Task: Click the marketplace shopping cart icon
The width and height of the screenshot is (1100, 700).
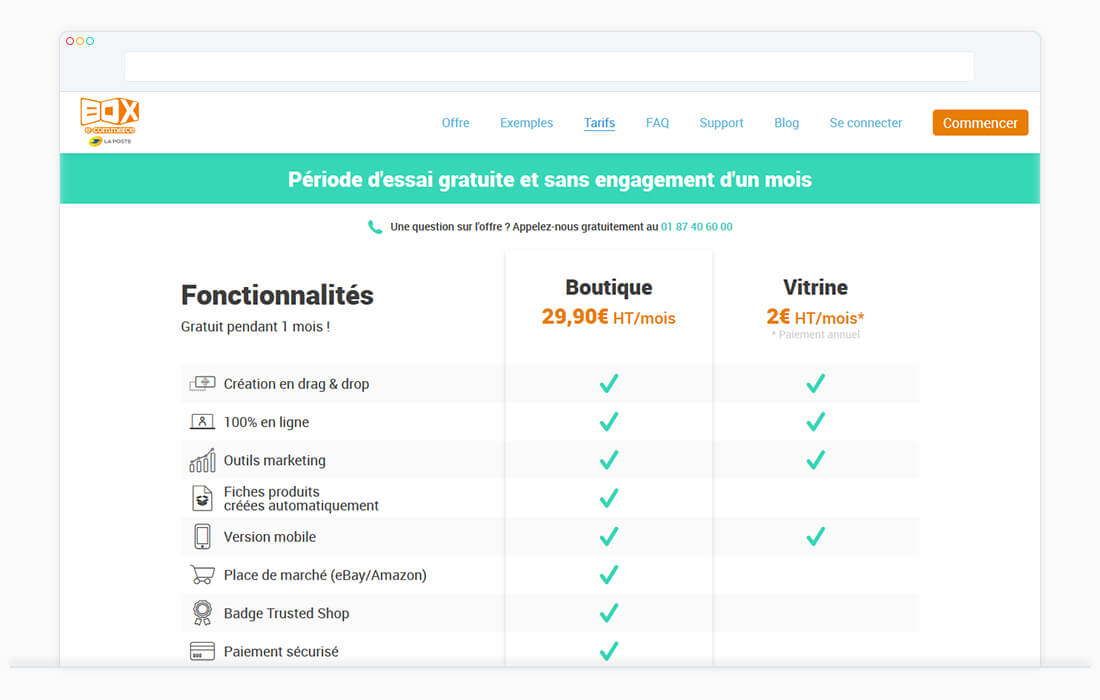Action: 202,575
